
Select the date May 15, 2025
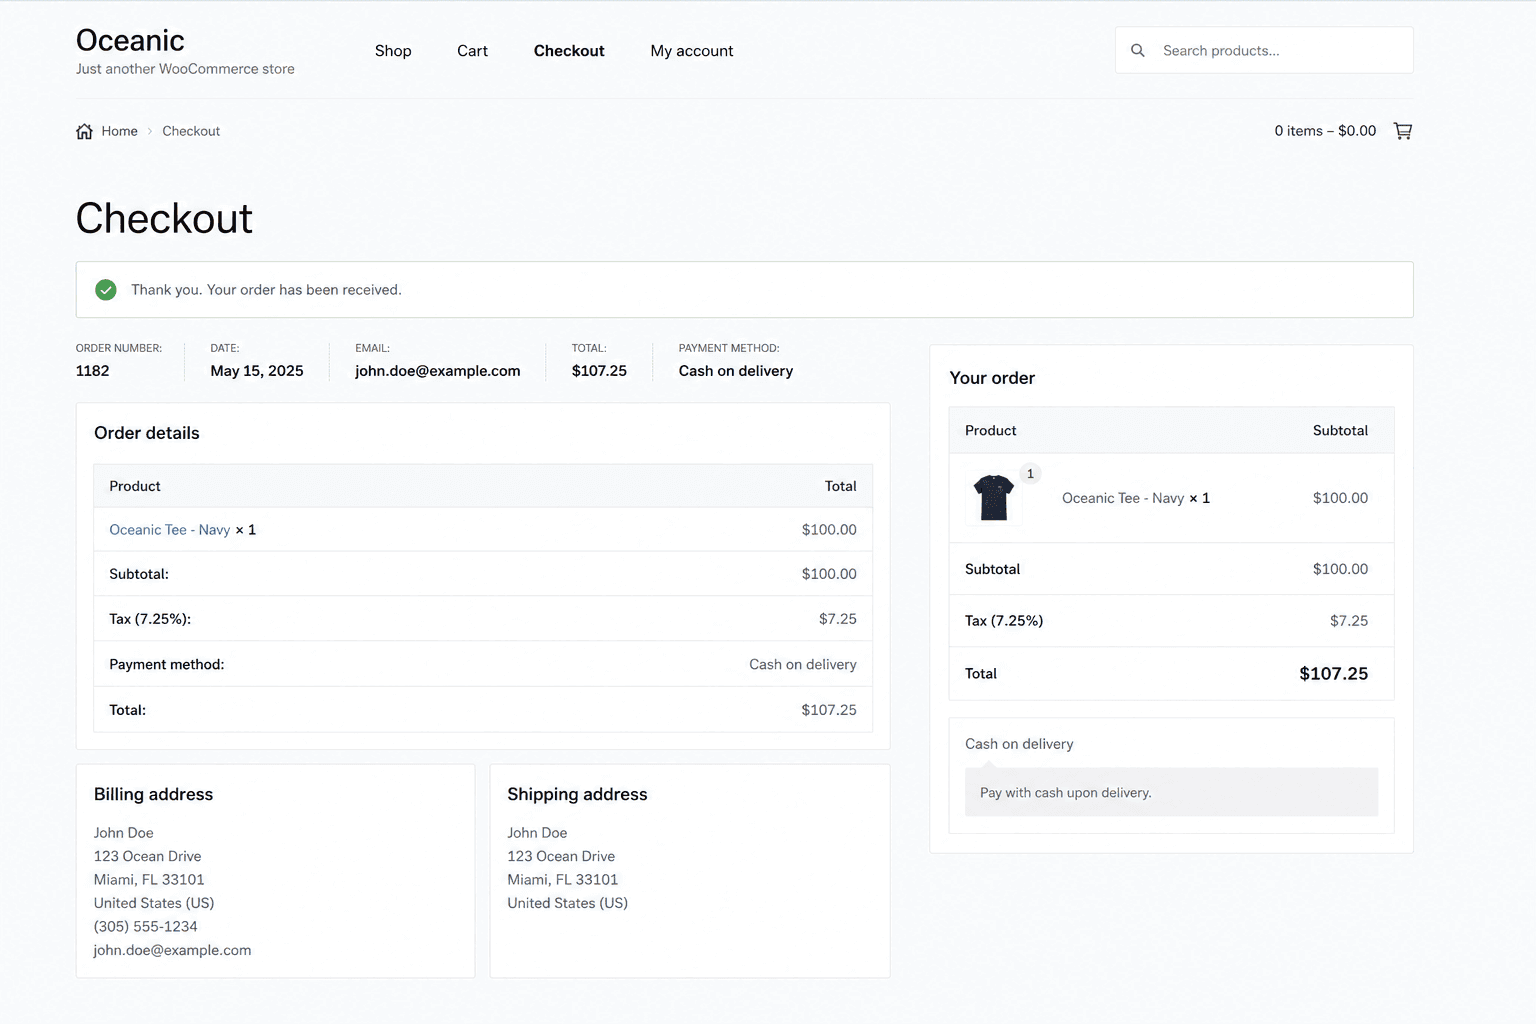point(257,371)
